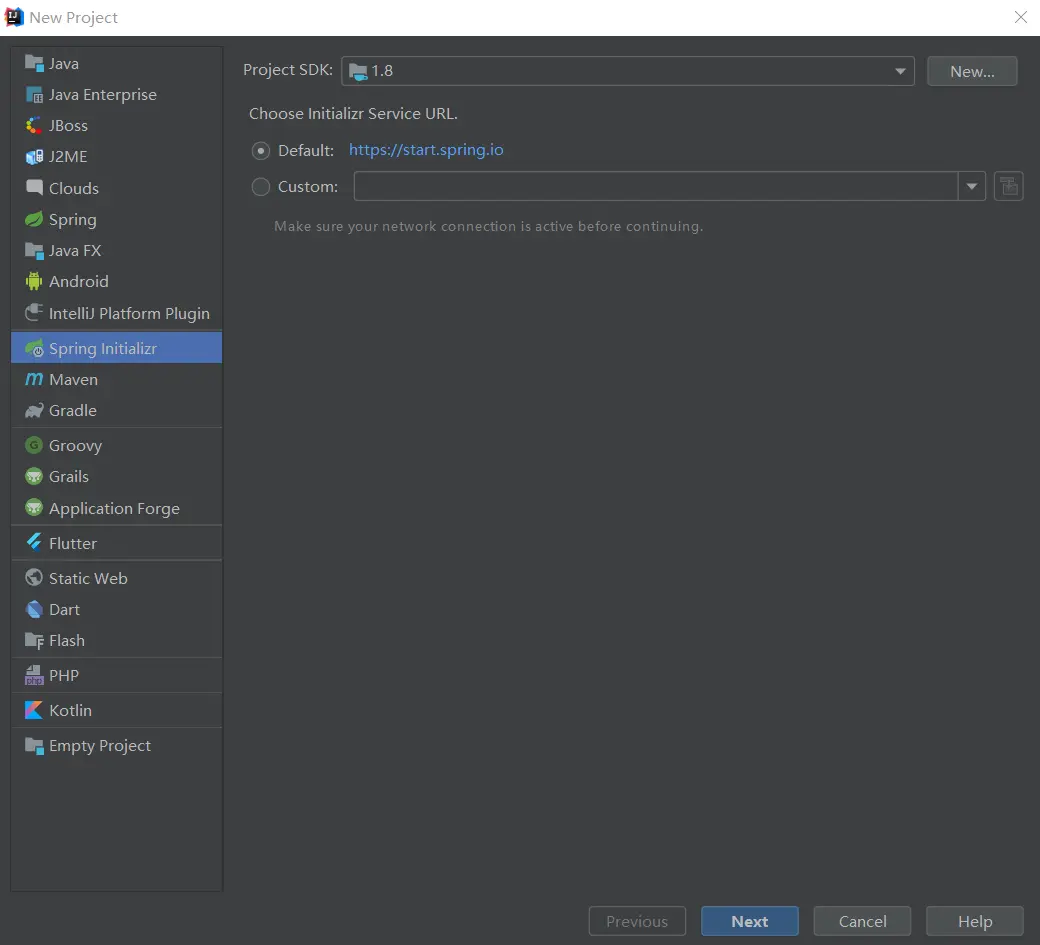Select the Java FX folder icon
Image resolution: width=1040 pixels, height=945 pixels.
point(34,250)
